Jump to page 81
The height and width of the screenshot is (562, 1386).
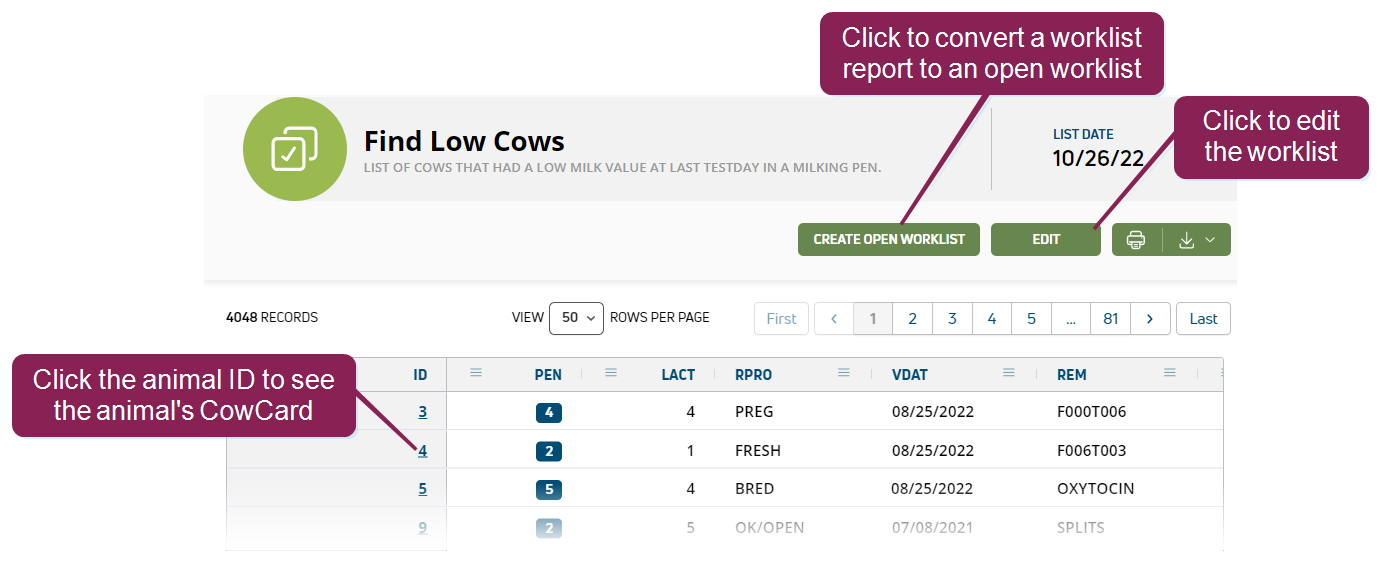[1110, 319]
